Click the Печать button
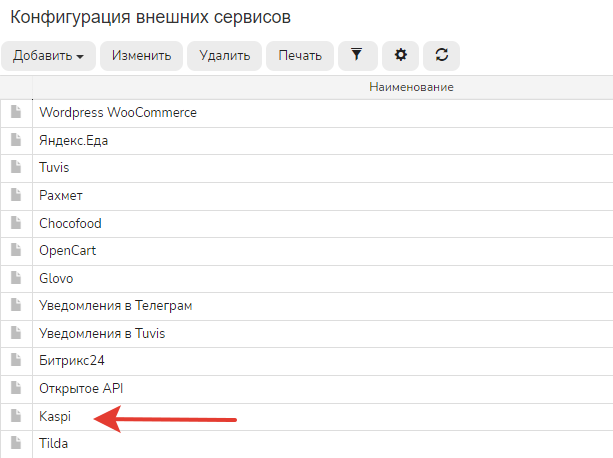 (300, 56)
